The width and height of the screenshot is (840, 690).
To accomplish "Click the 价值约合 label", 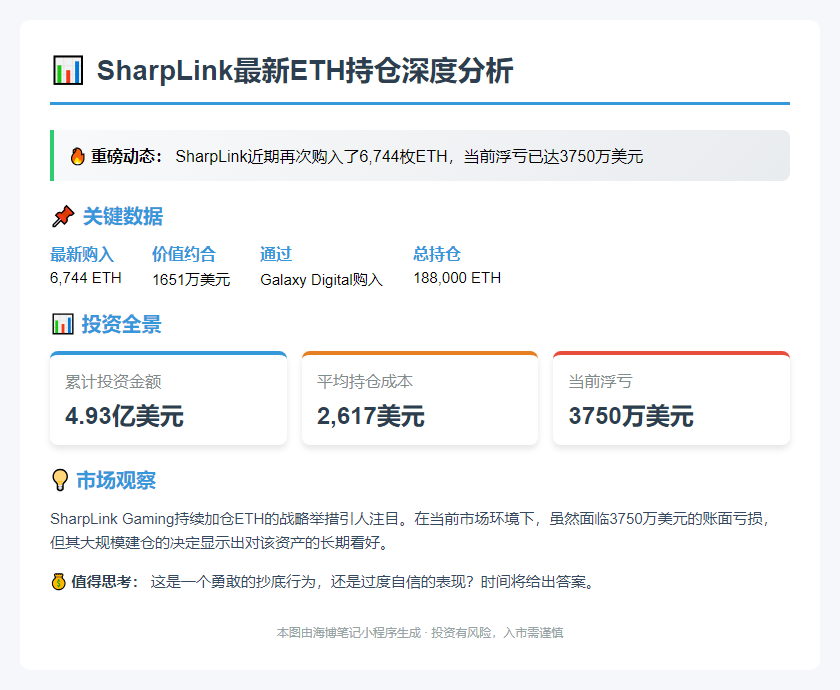I will [184, 254].
